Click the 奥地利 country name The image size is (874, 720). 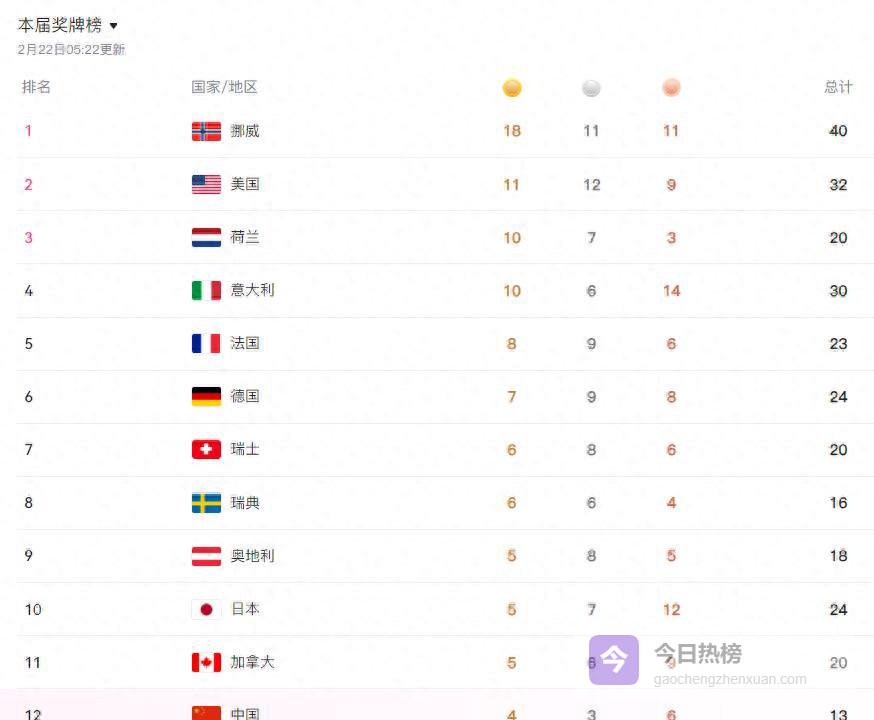coord(252,555)
